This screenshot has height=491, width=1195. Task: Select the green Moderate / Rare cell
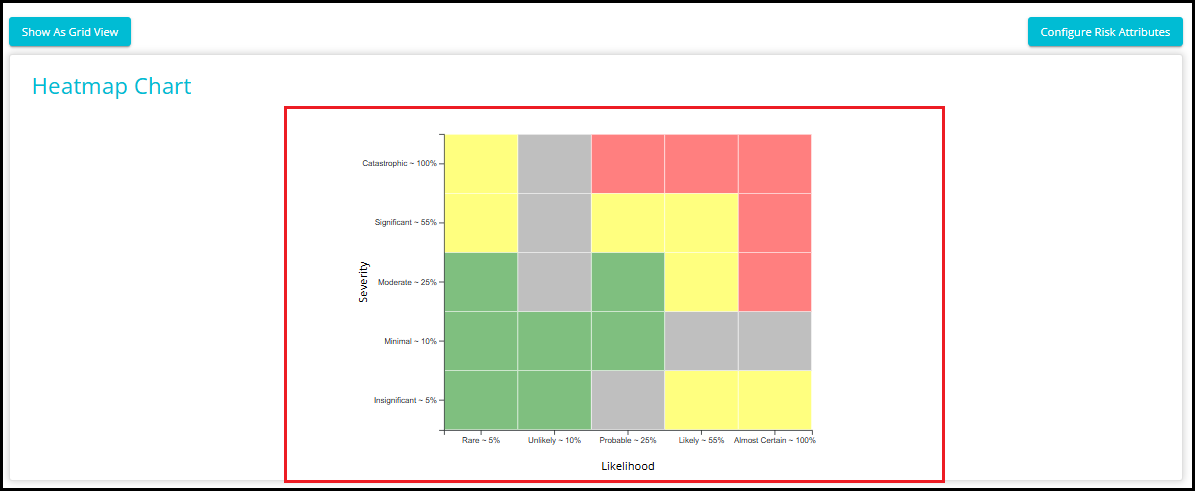[x=481, y=281]
